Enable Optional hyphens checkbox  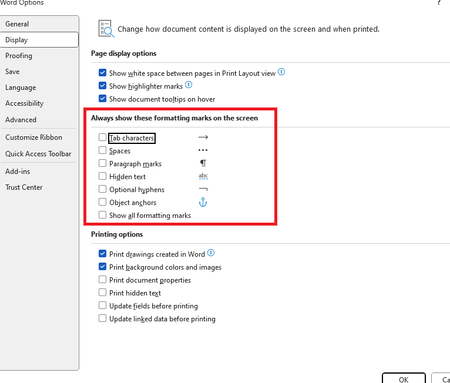coord(102,189)
